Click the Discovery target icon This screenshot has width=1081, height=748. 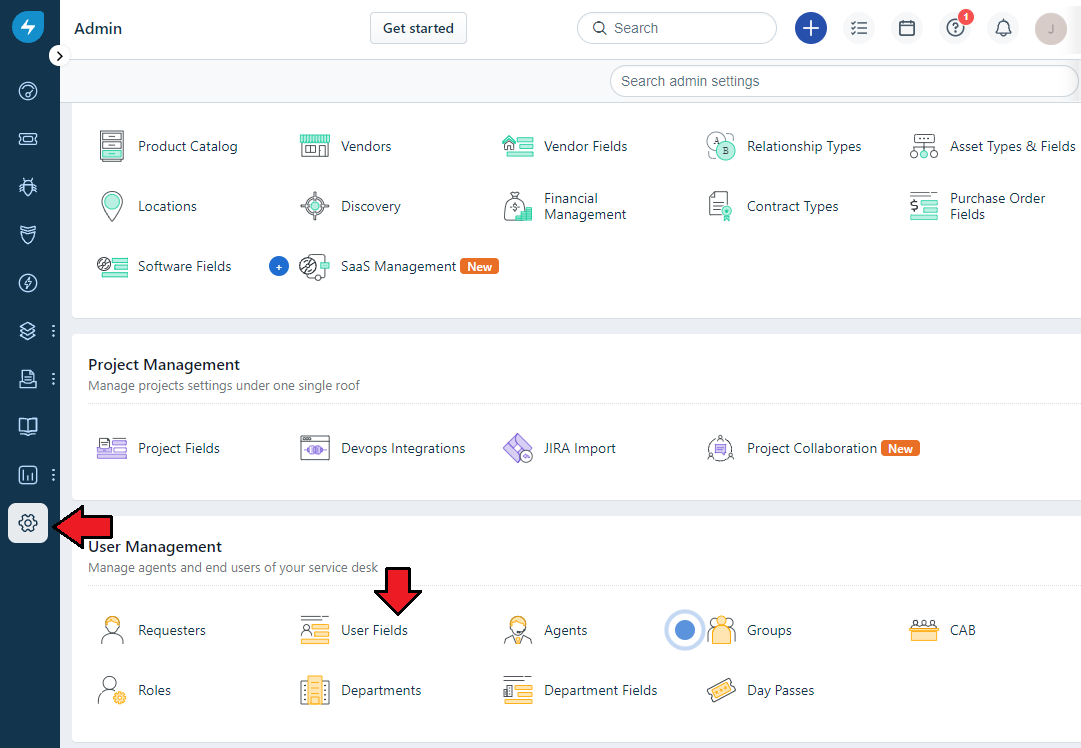[315, 206]
